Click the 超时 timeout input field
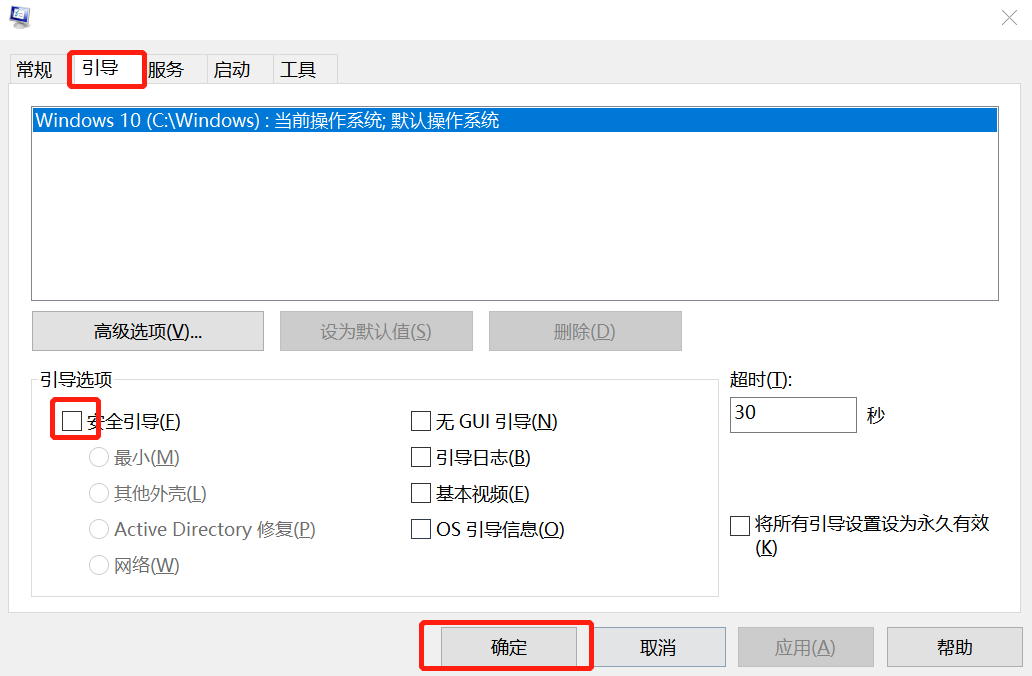This screenshot has height=676, width=1032. (793, 414)
